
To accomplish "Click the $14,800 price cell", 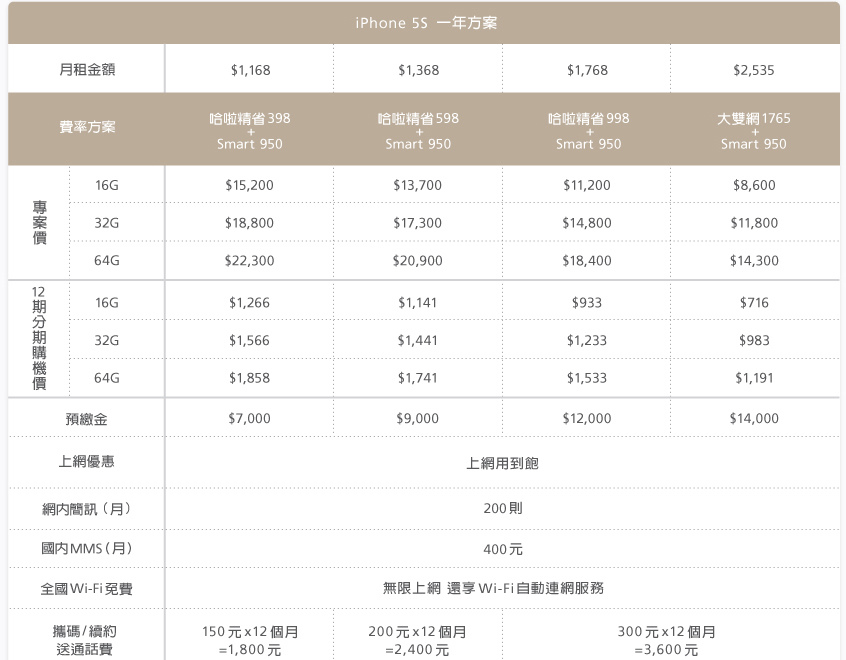I will [587, 223].
